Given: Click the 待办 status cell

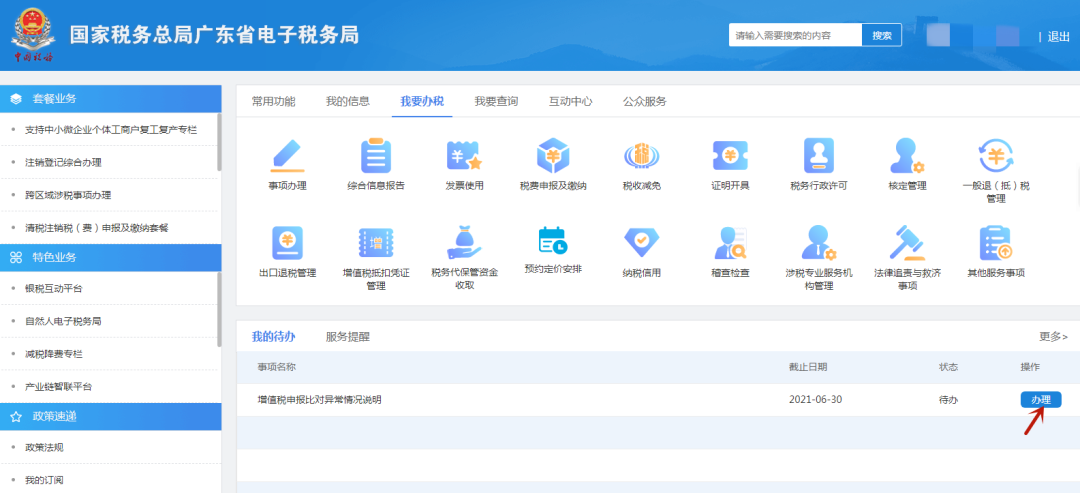Looking at the screenshot, I should [948, 400].
